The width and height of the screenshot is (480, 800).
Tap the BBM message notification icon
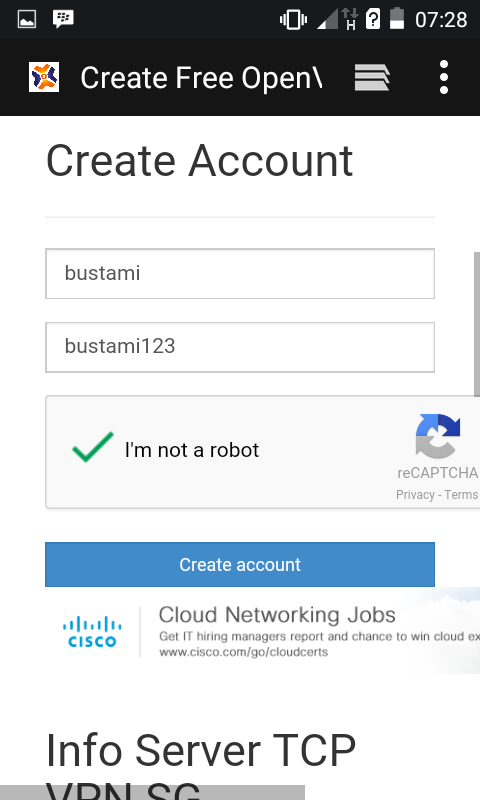[x=63, y=19]
